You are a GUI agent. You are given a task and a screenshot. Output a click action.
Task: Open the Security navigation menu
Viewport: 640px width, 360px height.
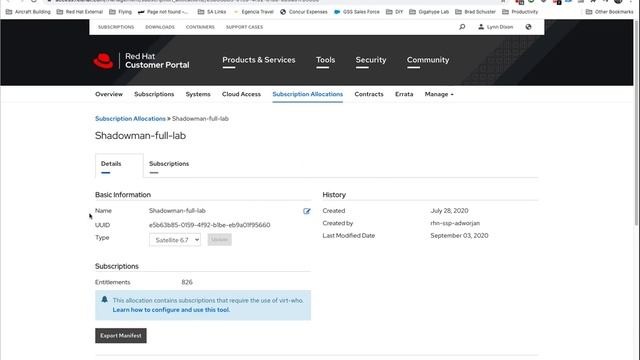point(371,60)
